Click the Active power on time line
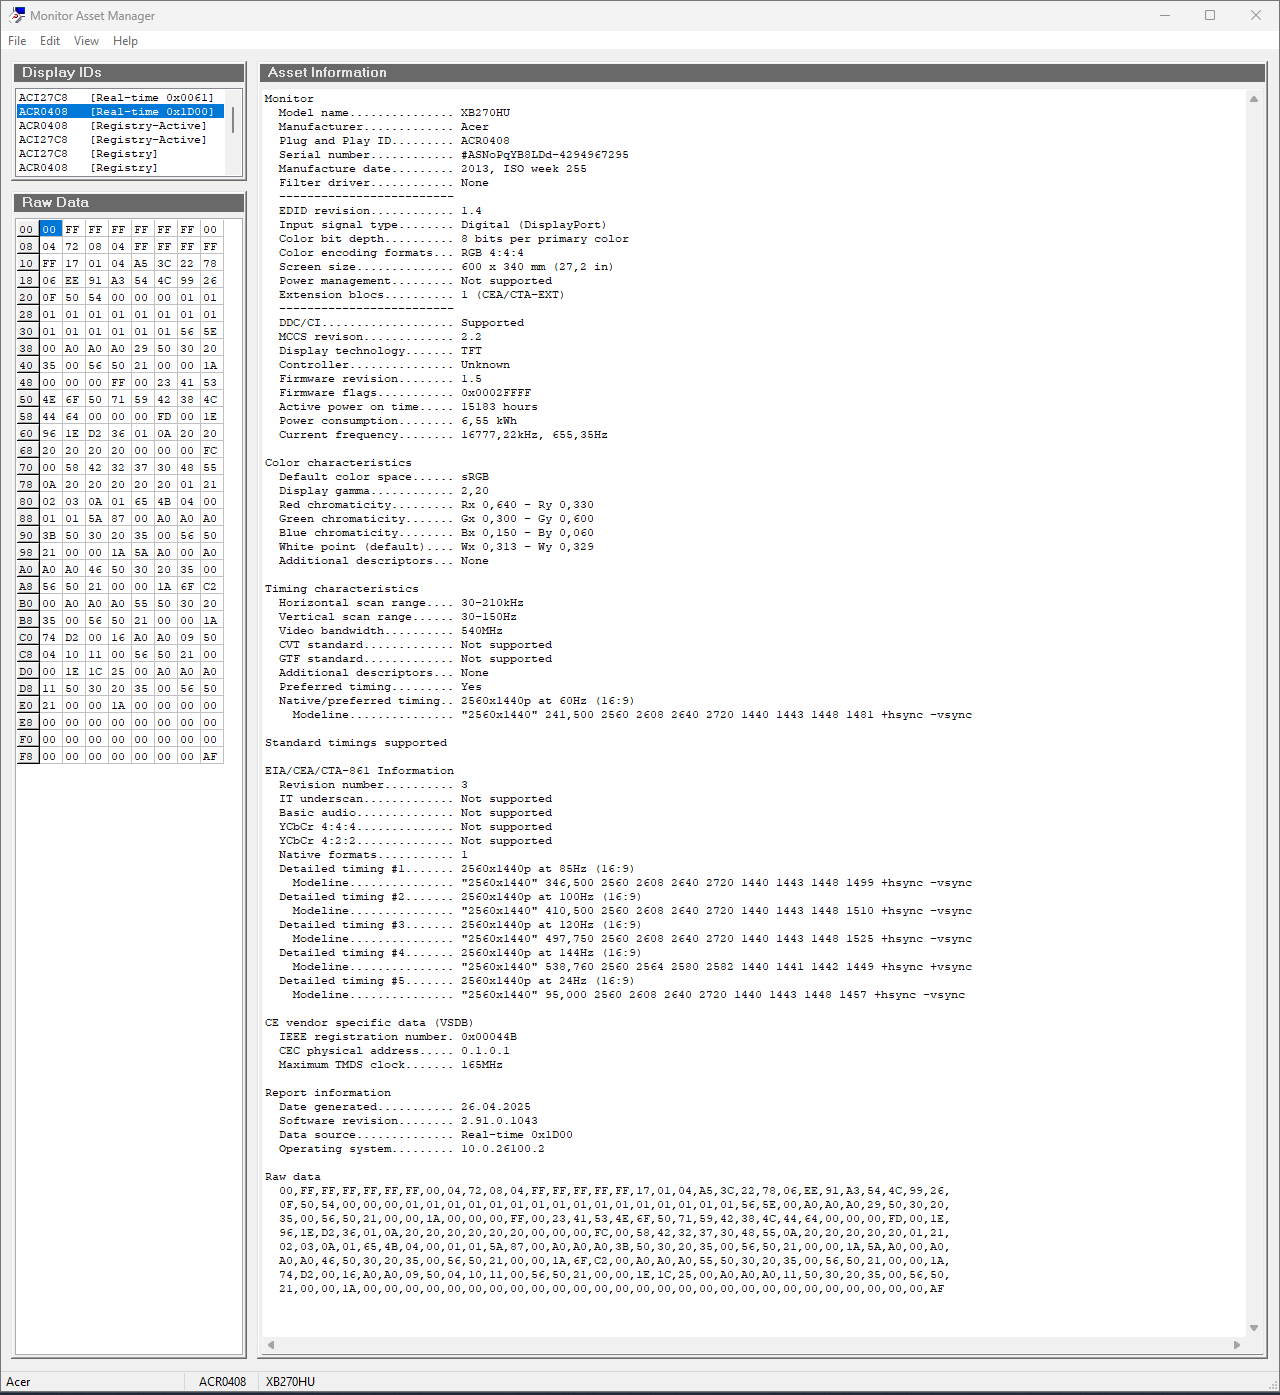 [408, 407]
